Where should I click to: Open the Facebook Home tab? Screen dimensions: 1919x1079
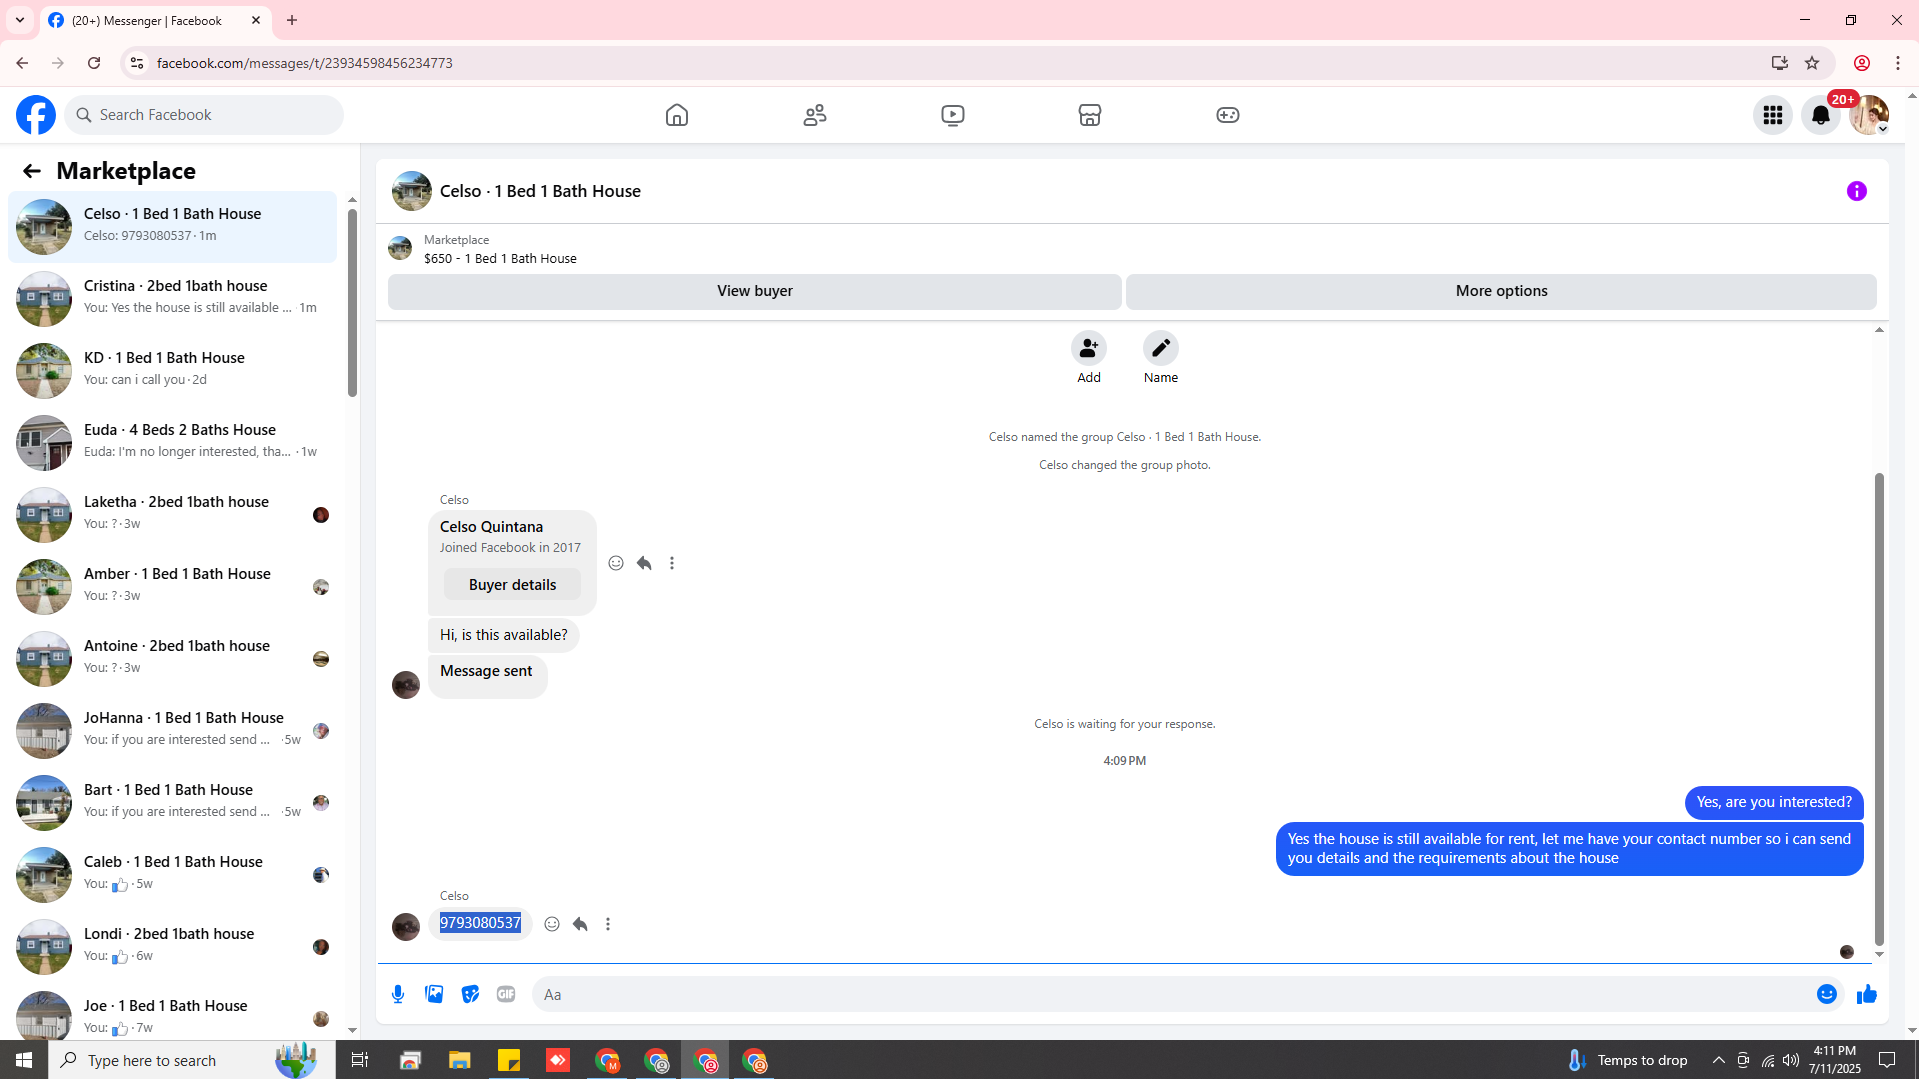point(677,115)
